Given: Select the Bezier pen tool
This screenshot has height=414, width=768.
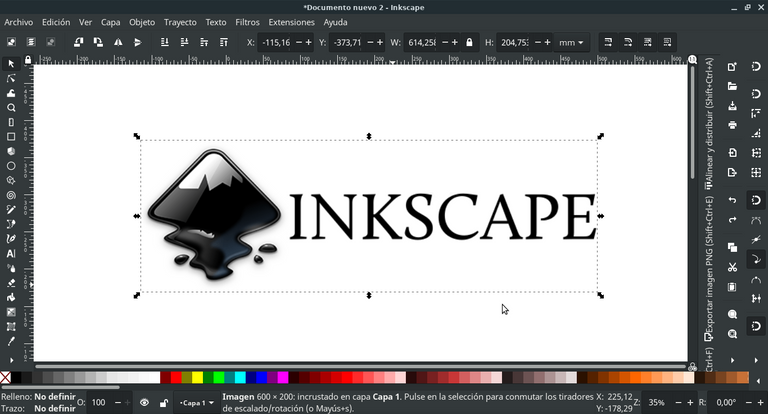Looking at the screenshot, I should click(x=11, y=224).
